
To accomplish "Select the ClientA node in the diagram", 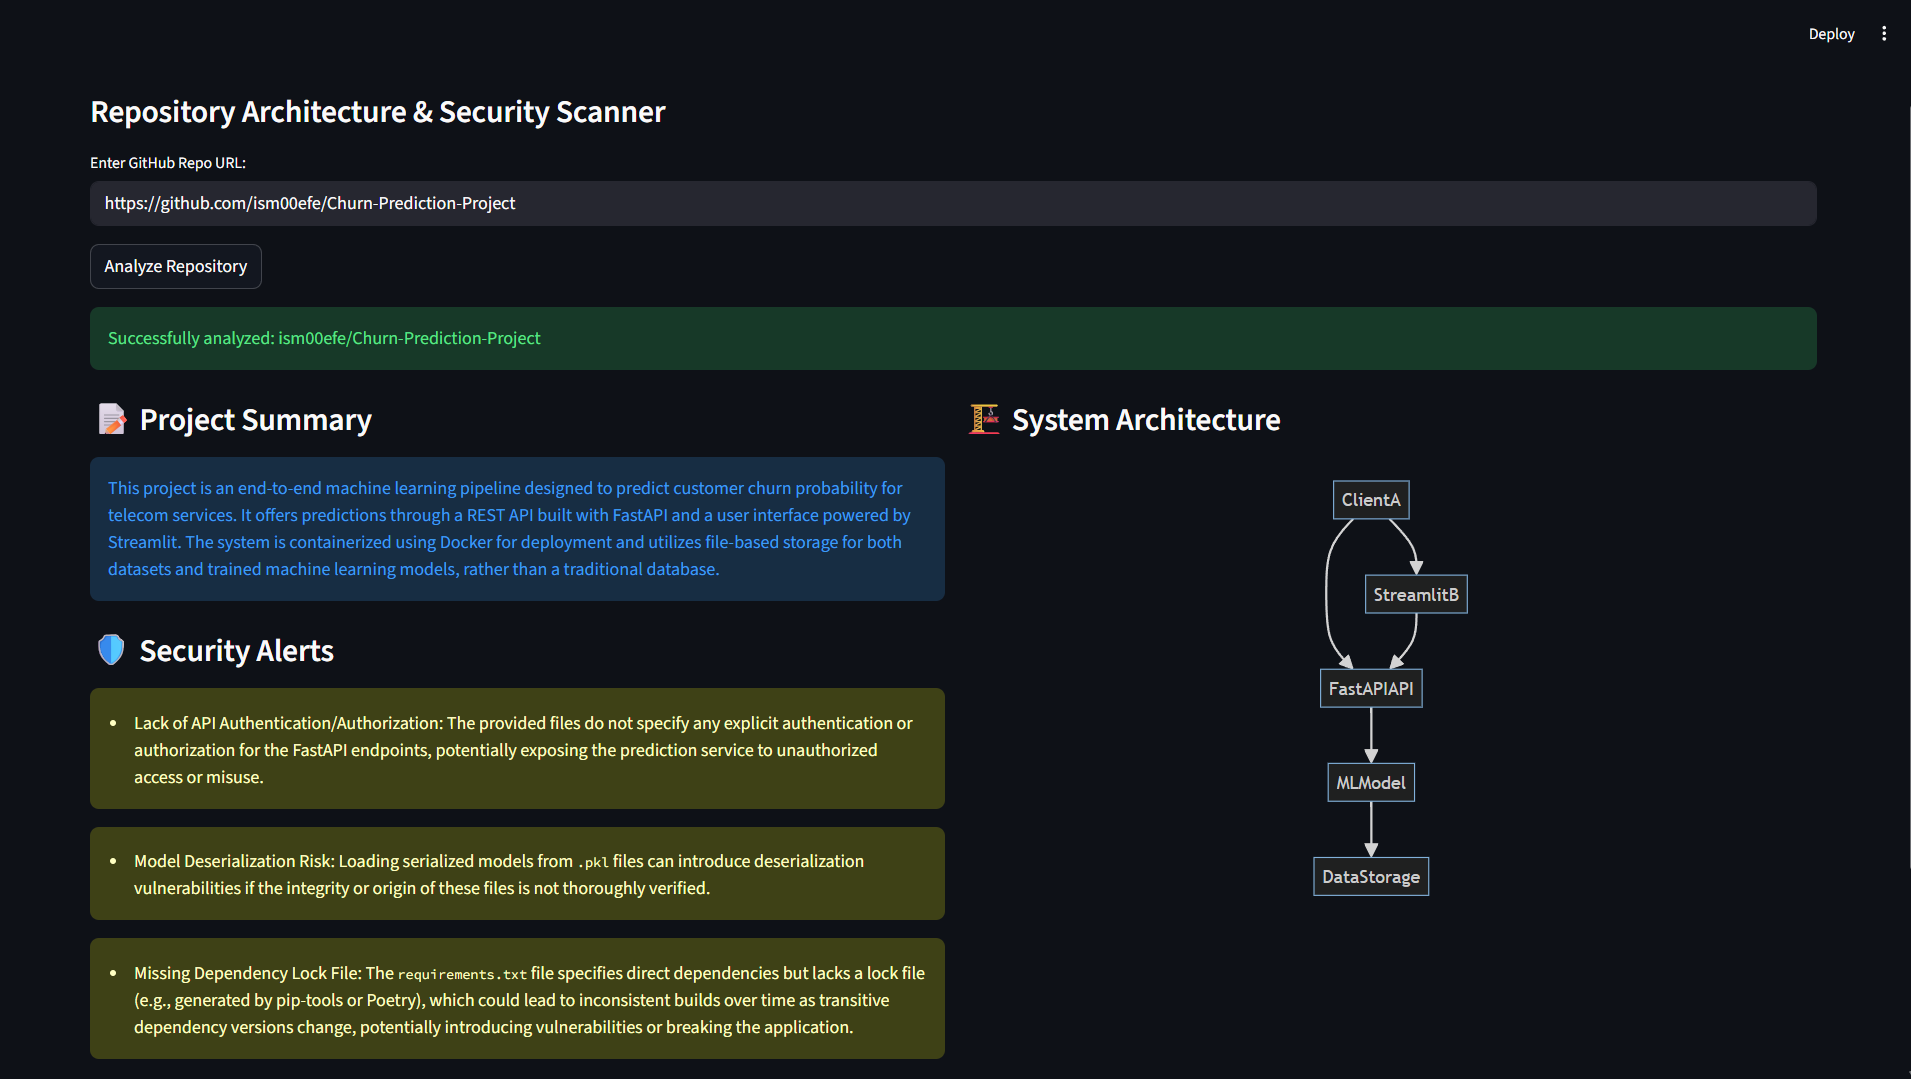I will coord(1370,500).
